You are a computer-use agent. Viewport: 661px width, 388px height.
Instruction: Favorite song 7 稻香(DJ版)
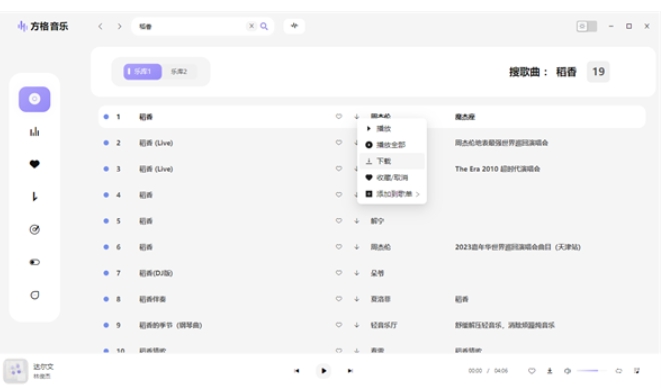339,273
